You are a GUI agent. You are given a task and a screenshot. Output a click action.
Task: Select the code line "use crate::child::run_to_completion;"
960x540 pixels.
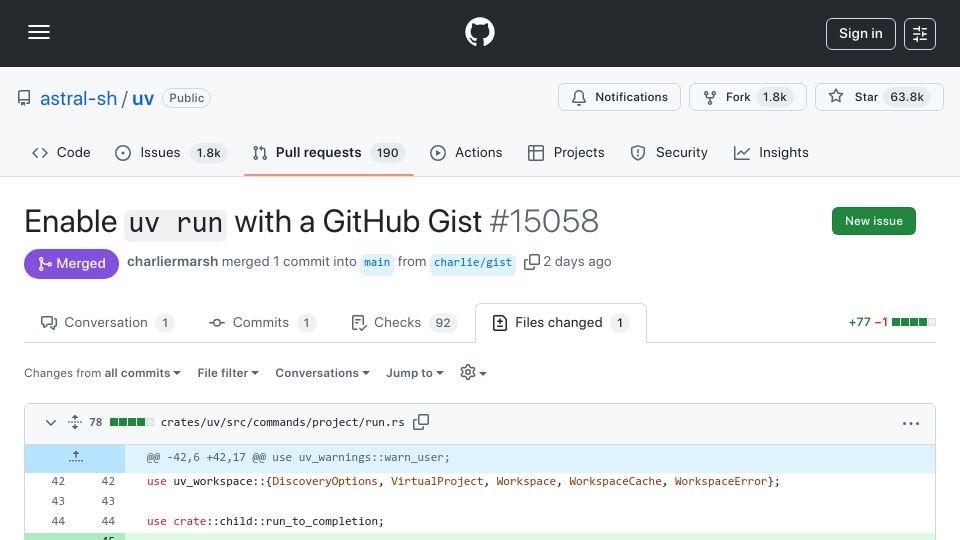tap(265, 521)
